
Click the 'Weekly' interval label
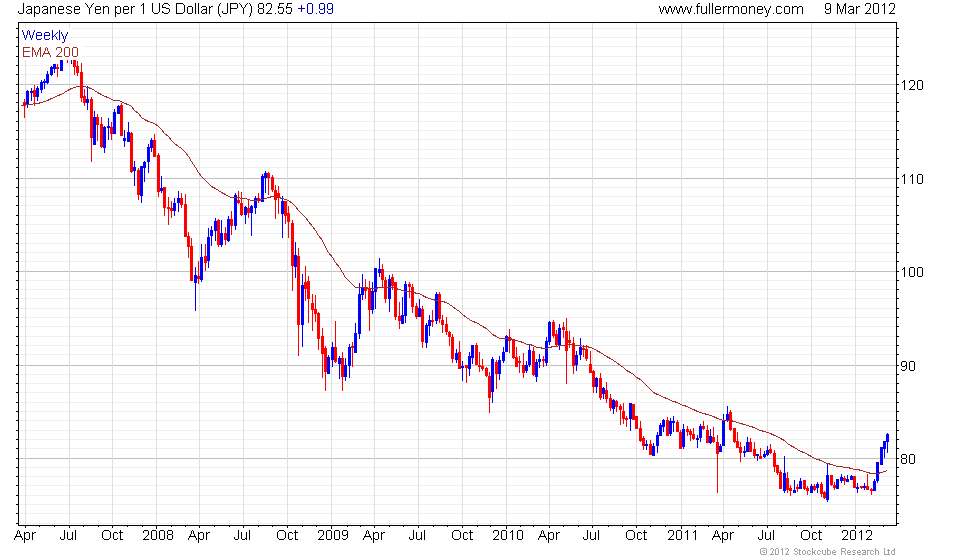point(44,36)
